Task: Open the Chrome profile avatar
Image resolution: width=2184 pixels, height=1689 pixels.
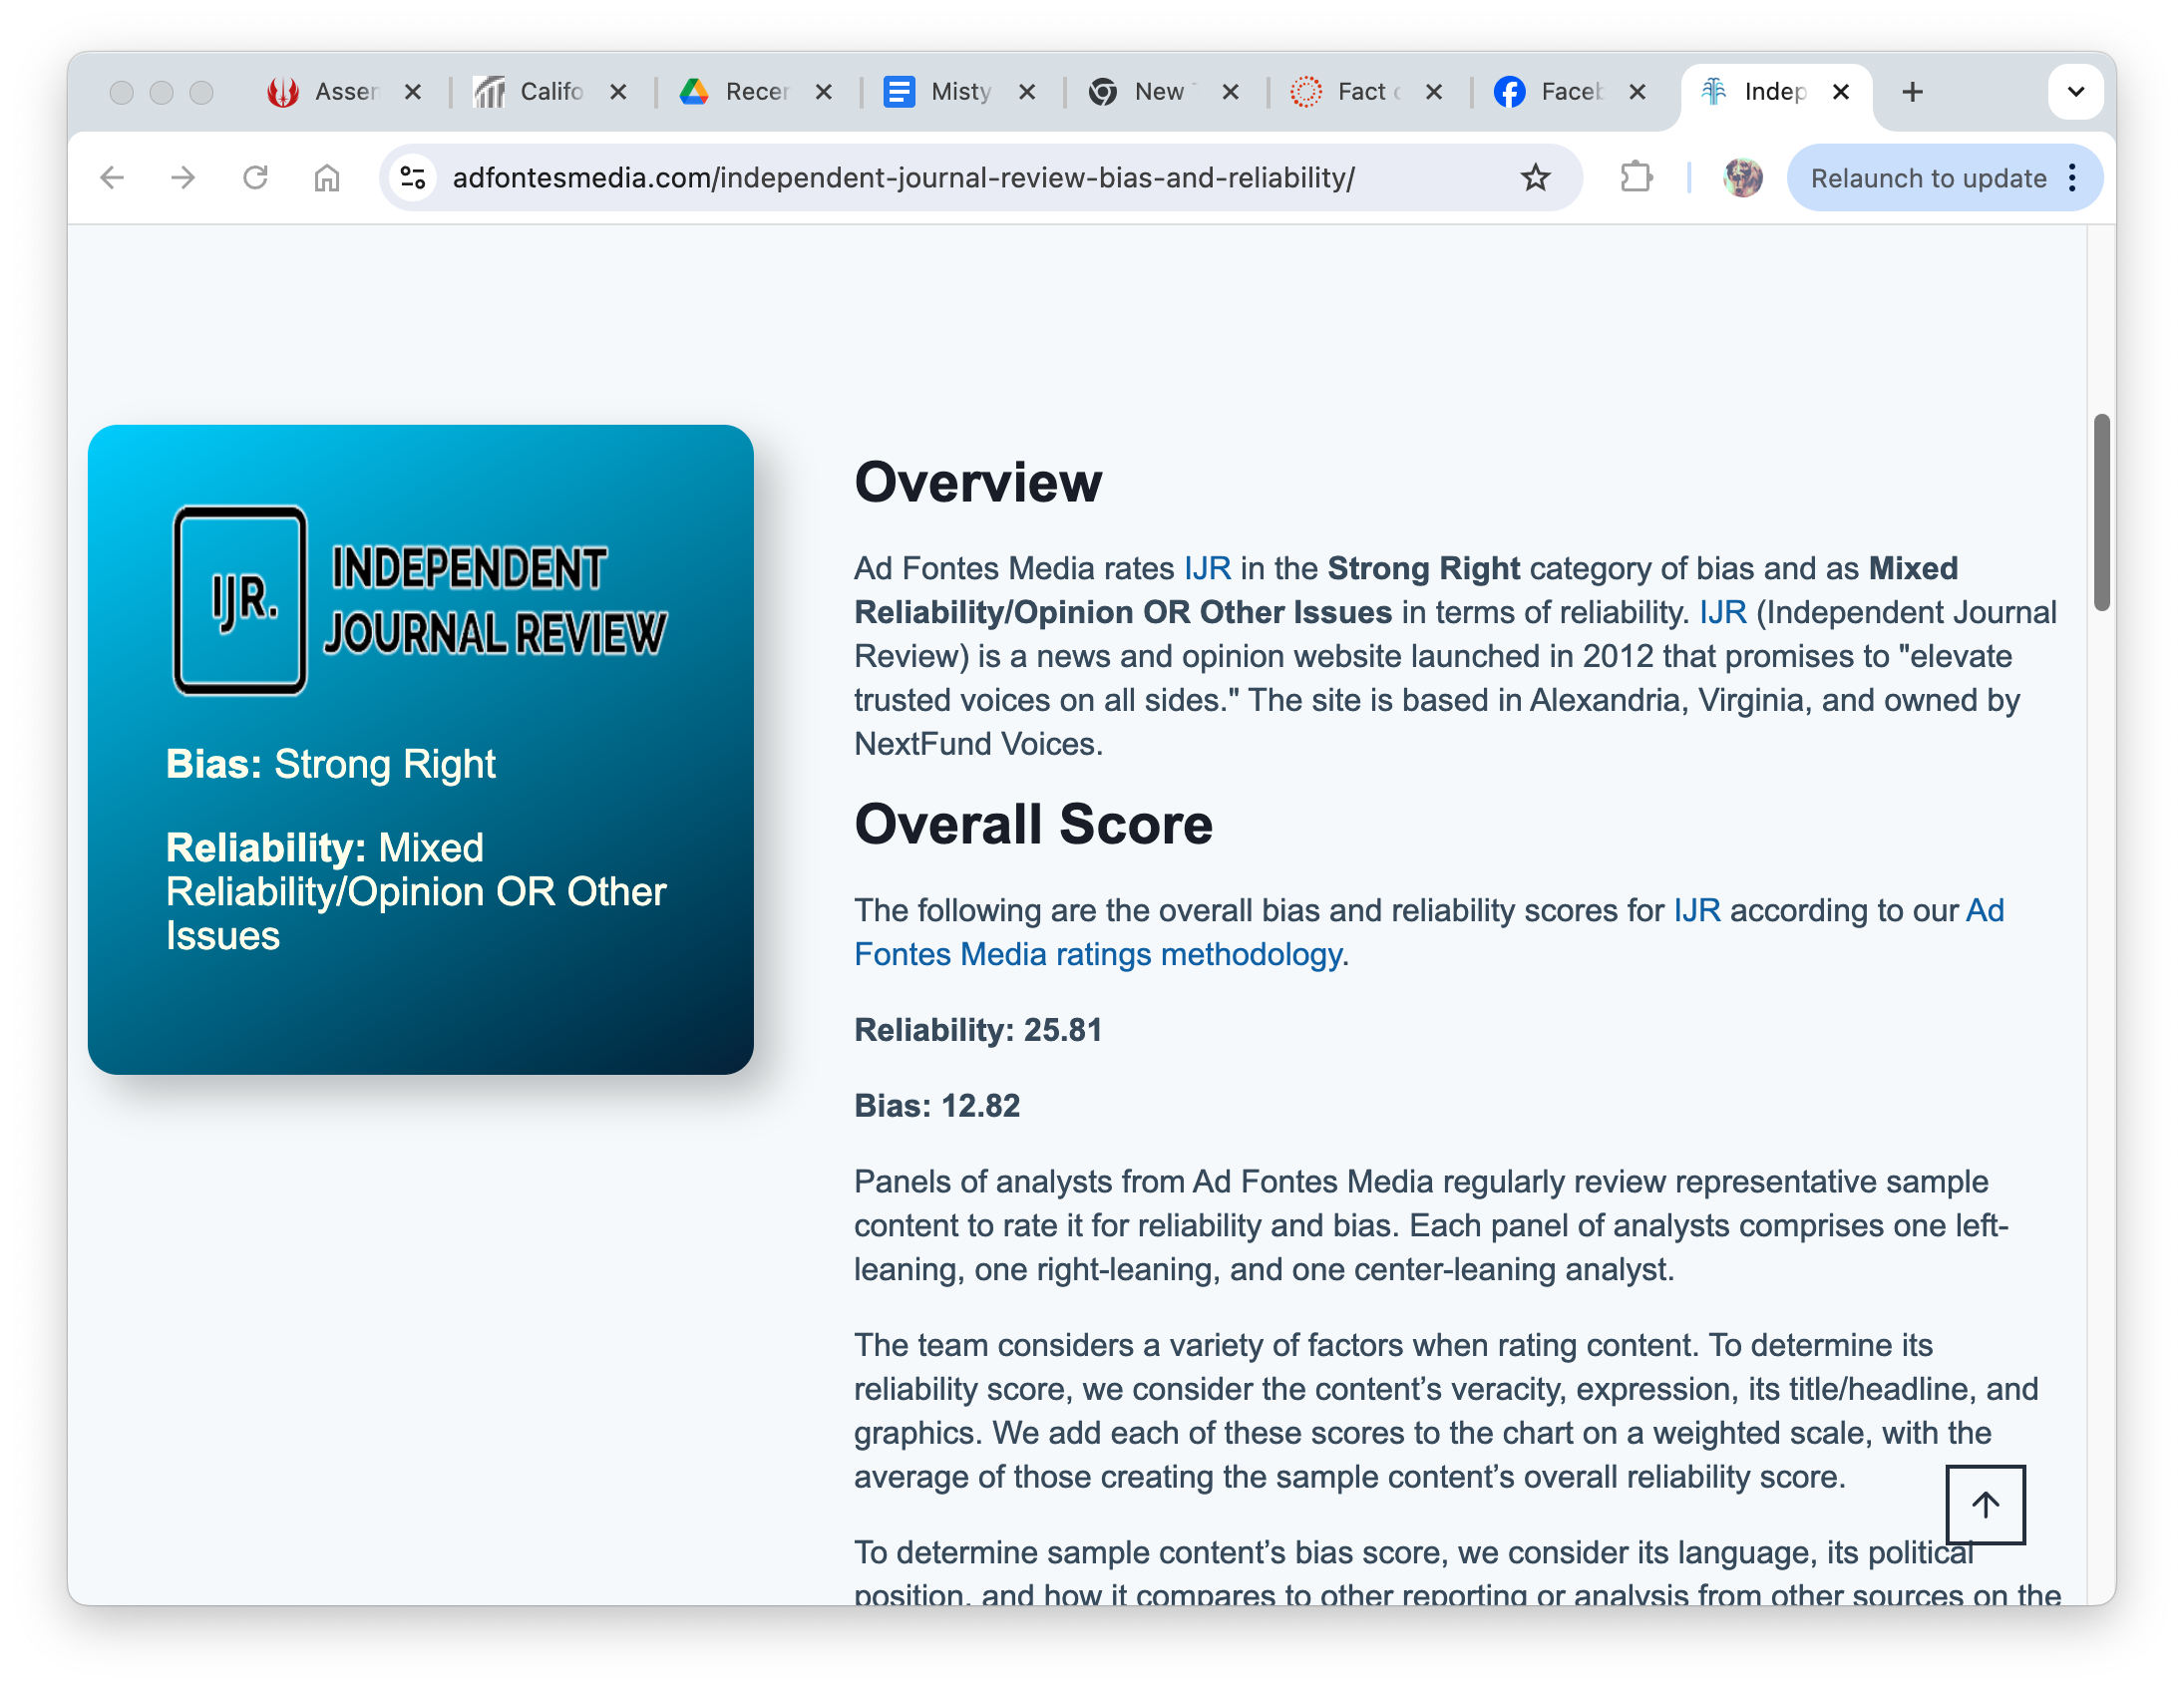Action: [x=1742, y=178]
